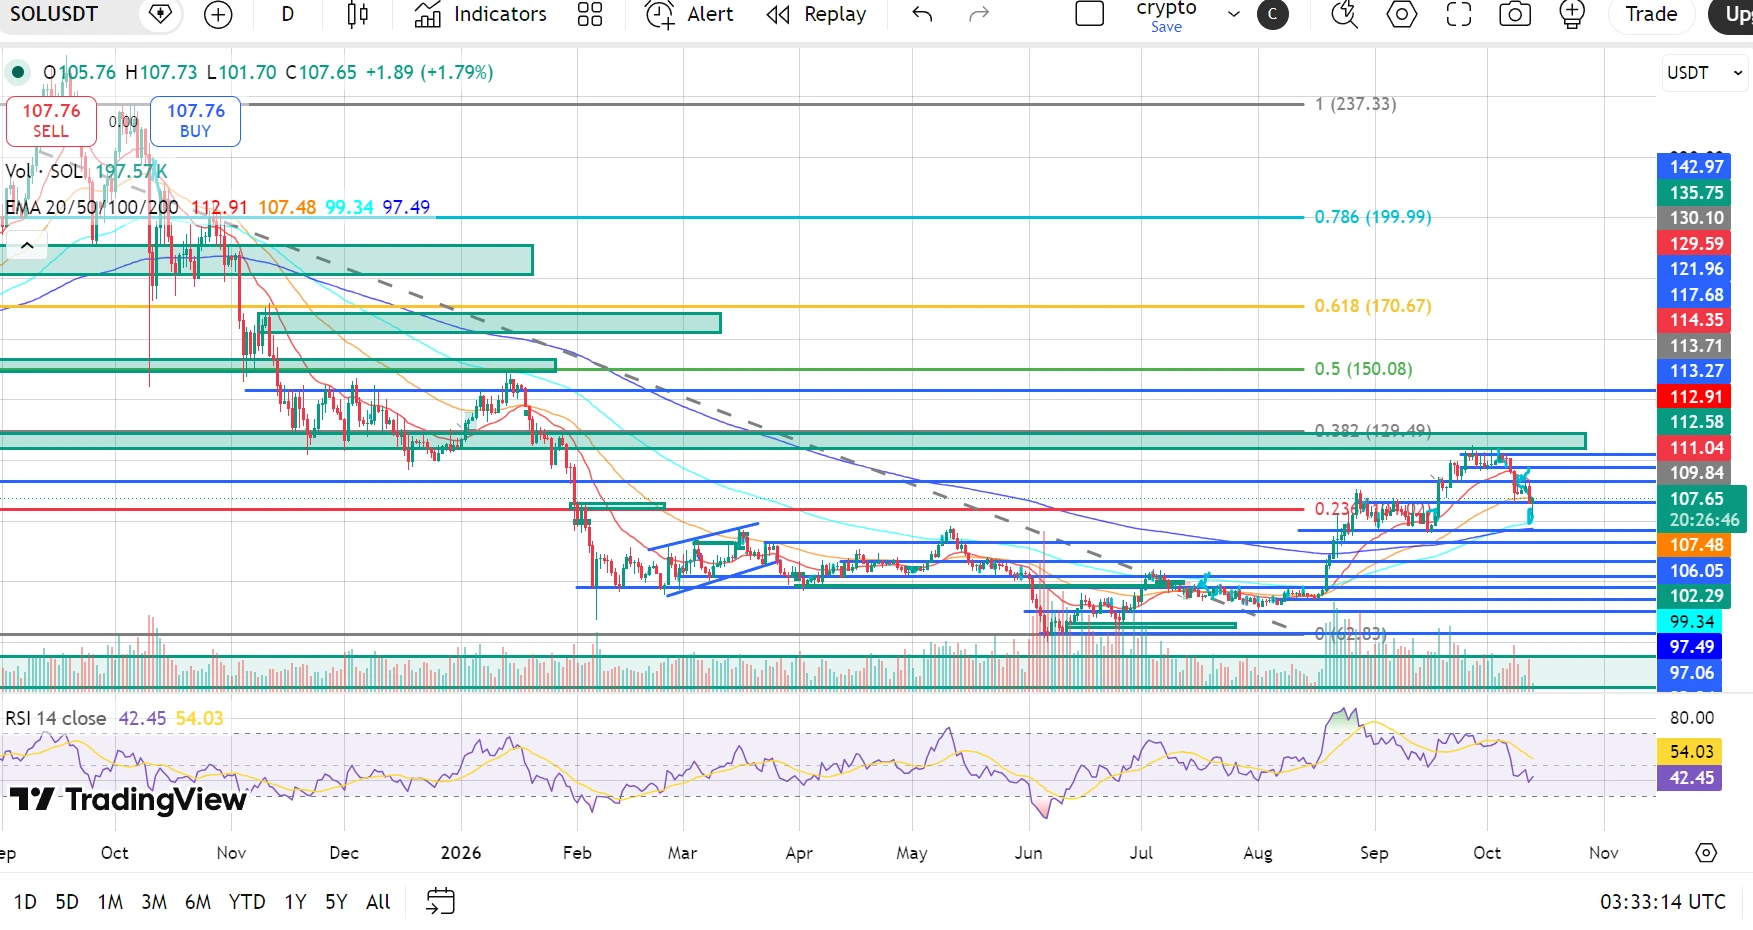This screenshot has height=930, width=1753.
Task: Create a new Alert
Action: (689, 14)
